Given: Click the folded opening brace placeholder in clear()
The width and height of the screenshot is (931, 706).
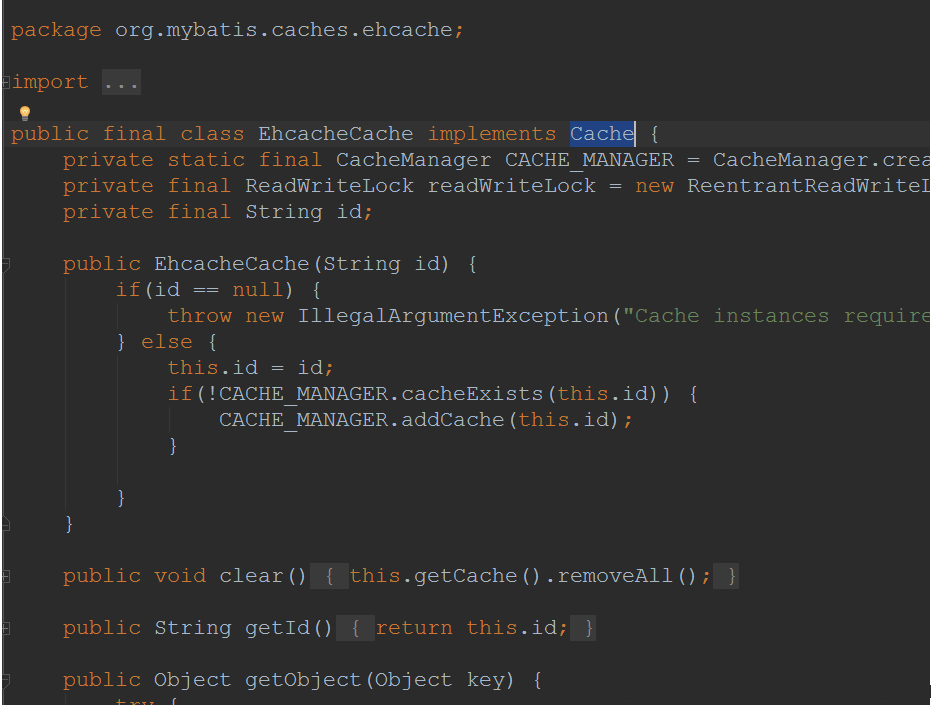Looking at the screenshot, I should 330,576.
